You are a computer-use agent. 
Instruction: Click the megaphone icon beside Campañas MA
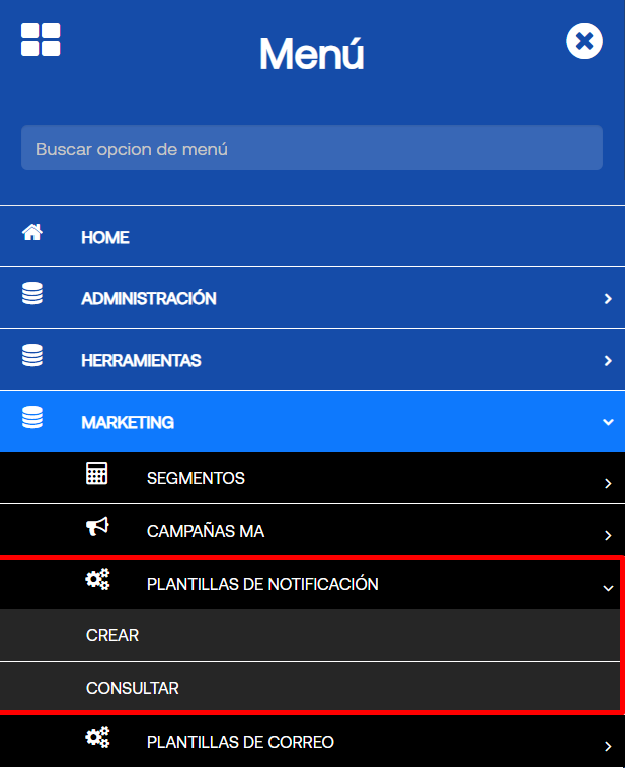[97, 527]
